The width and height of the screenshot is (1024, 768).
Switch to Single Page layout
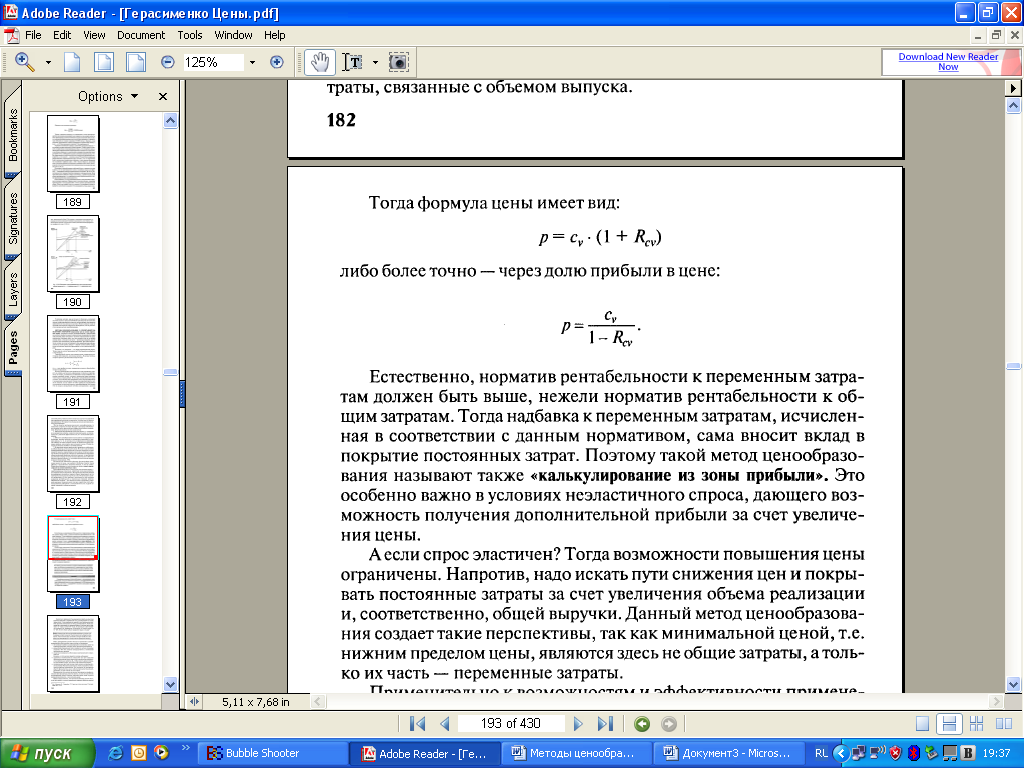point(922,724)
